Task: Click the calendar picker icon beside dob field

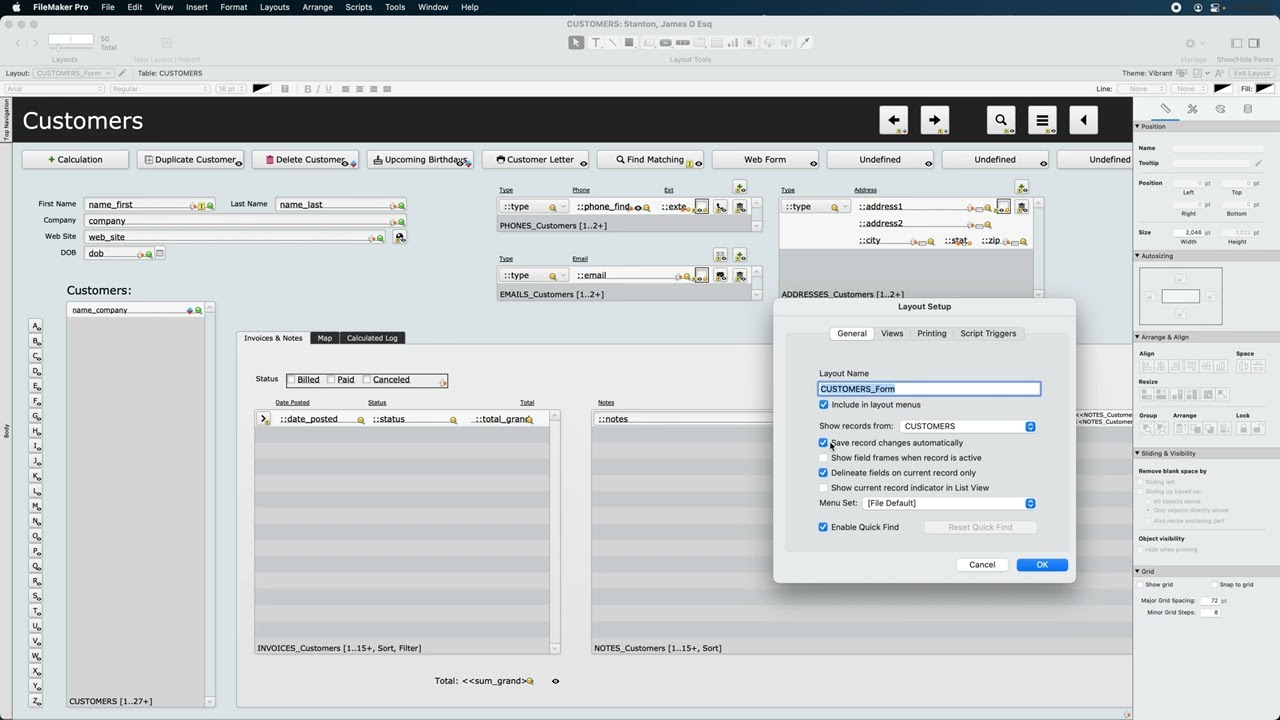Action: (x=159, y=253)
